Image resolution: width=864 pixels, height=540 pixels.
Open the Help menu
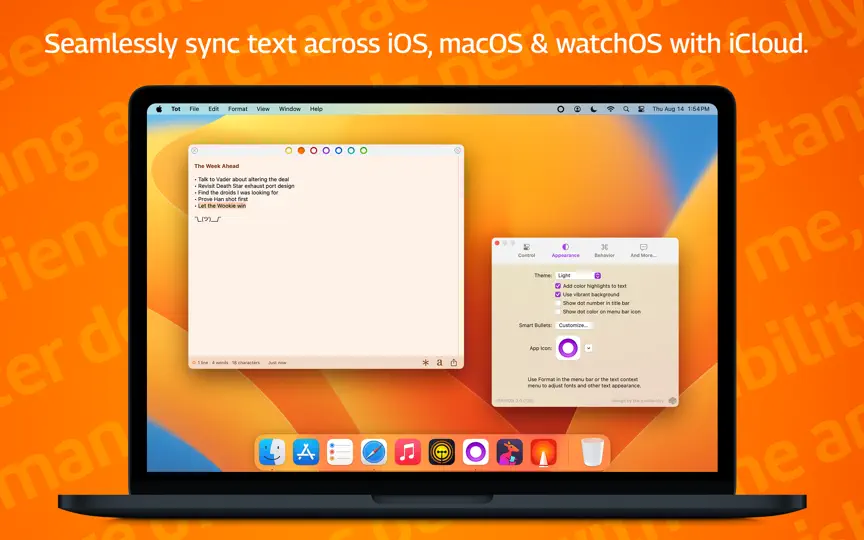(316, 109)
